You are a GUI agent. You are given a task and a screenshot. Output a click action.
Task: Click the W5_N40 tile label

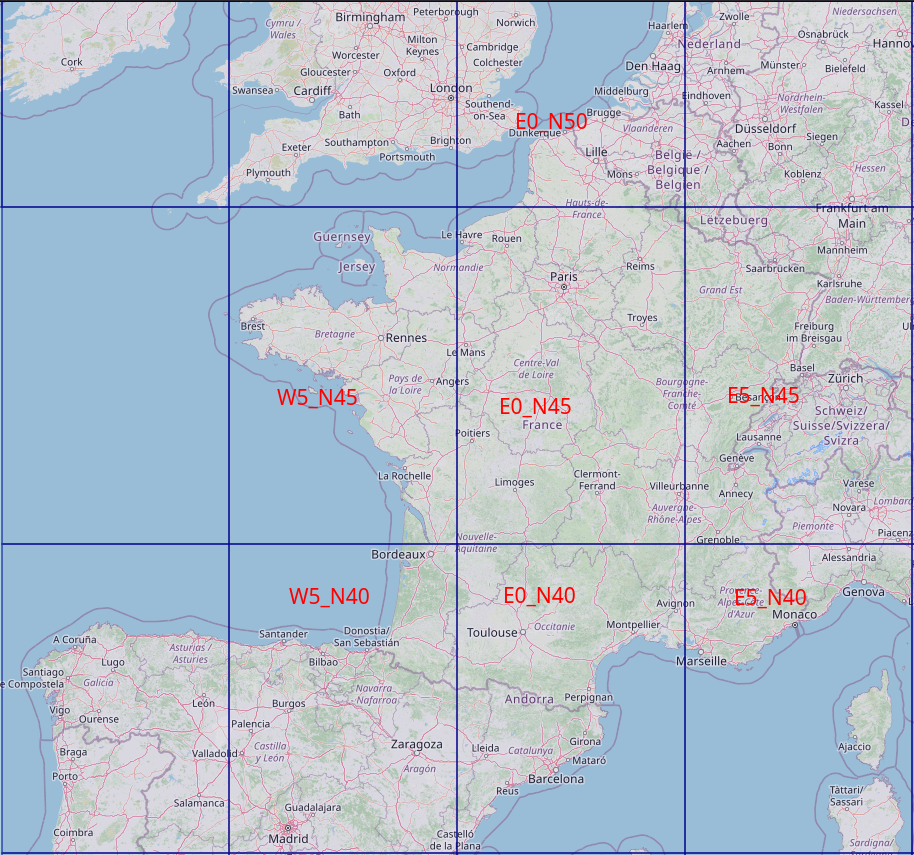coord(329,596)
